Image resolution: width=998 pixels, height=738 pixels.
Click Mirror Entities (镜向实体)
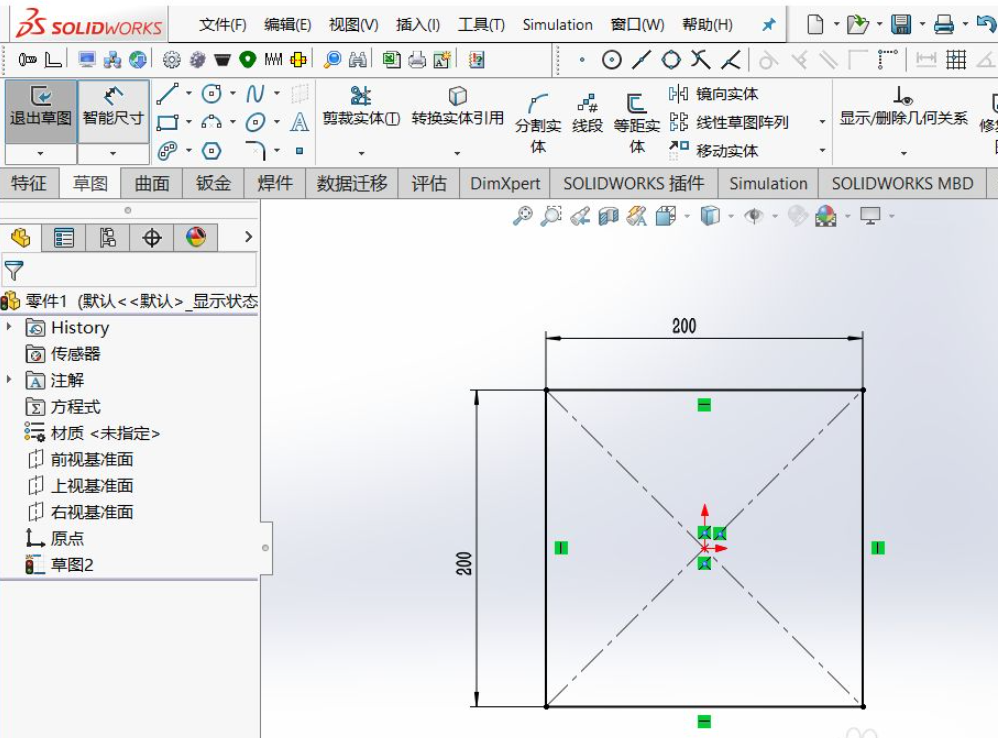click(x=713, y=94)
